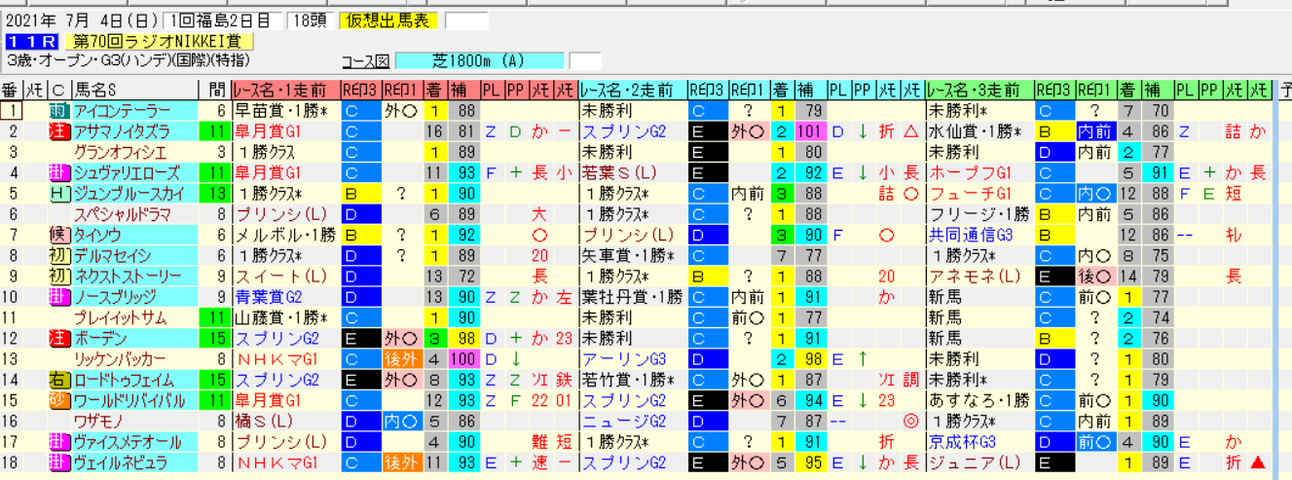This screenshot has width=1292, height=480.
Task: Click the 早苗賞・1勝* race cell
Action: pyautogui.click(x=286, y=111)
